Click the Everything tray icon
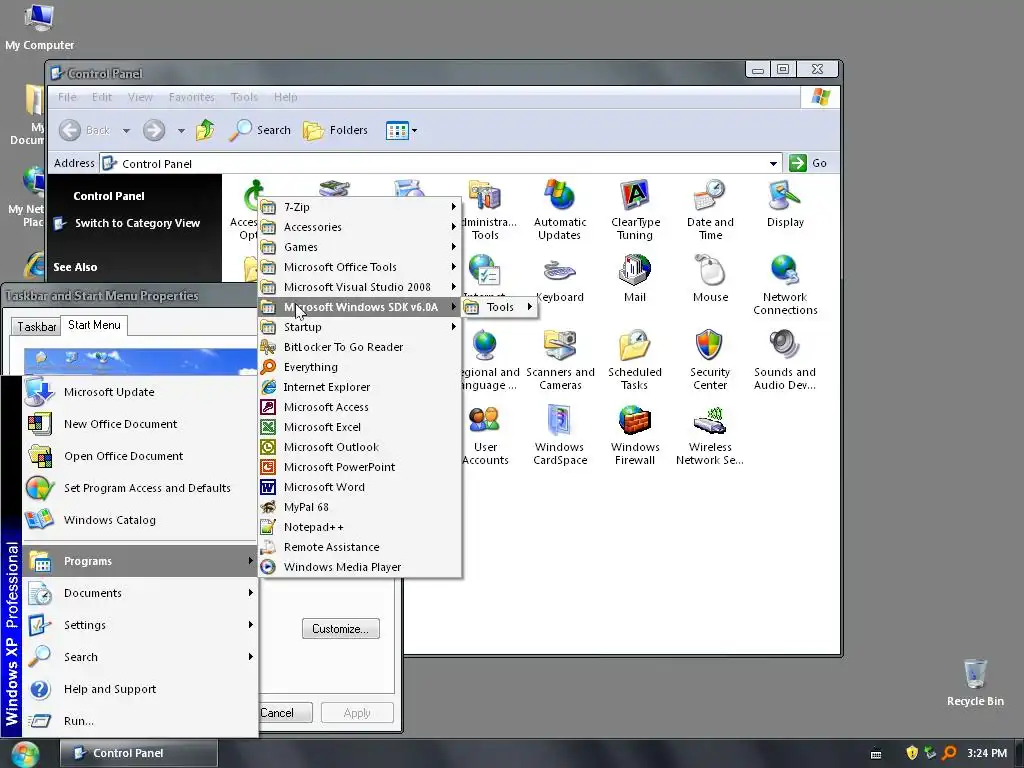1024x768 pixels. pos(950,753)
